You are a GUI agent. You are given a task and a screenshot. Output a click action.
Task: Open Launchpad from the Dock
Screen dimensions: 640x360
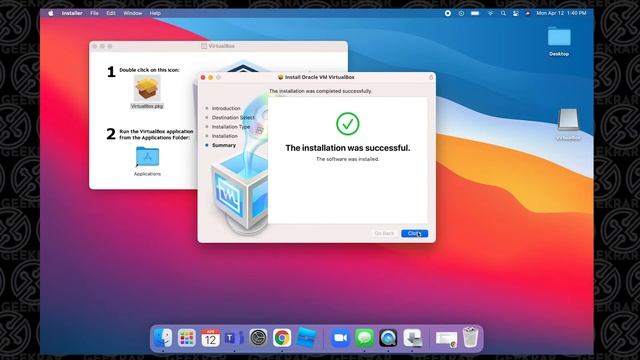(x=187, y=338)
